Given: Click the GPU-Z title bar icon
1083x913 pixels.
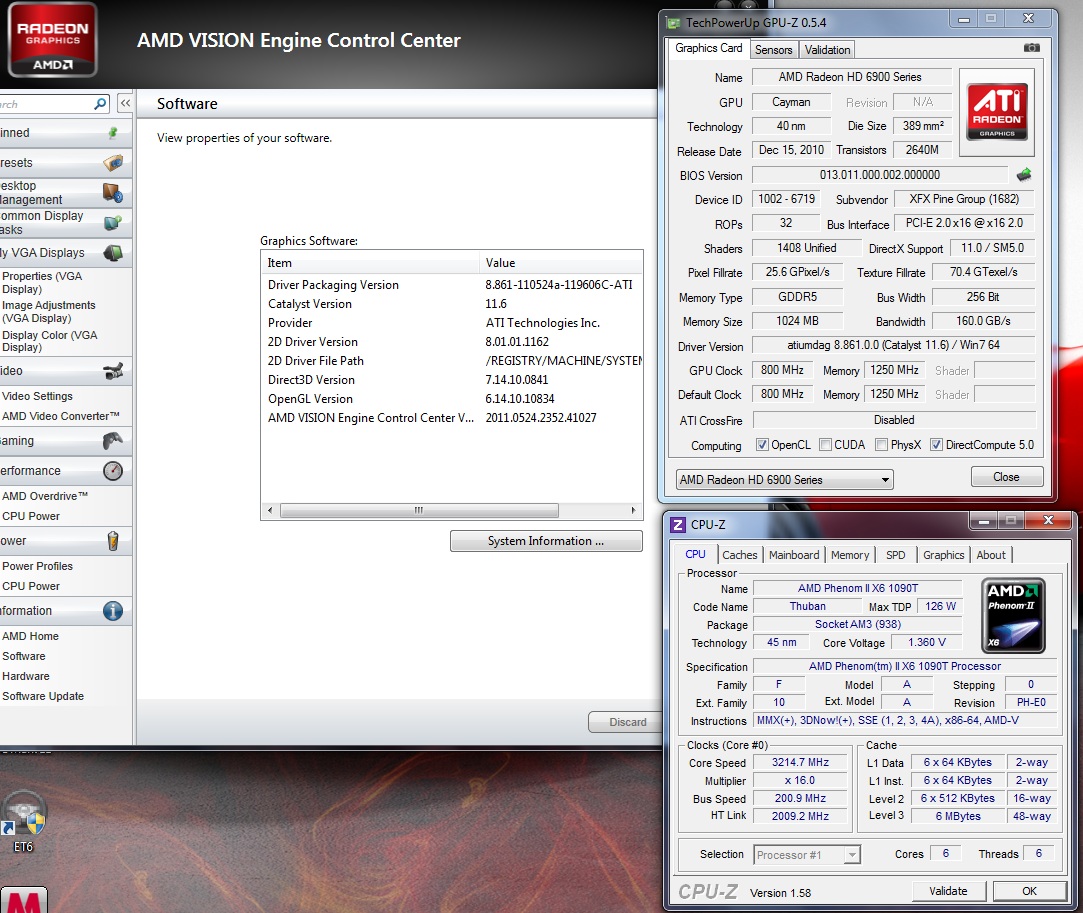Looking at the screenshot, I should 673,23.
